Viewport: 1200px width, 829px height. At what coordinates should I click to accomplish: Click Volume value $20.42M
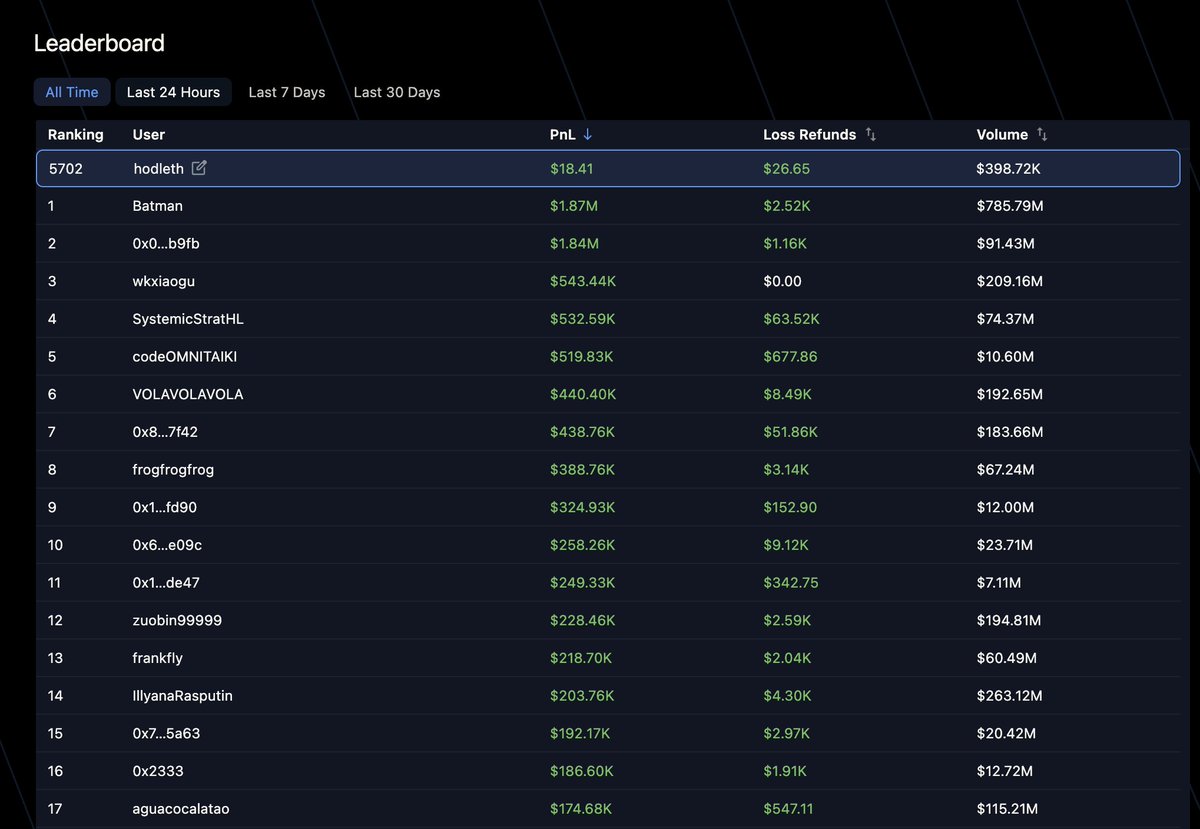[1006, 734]
